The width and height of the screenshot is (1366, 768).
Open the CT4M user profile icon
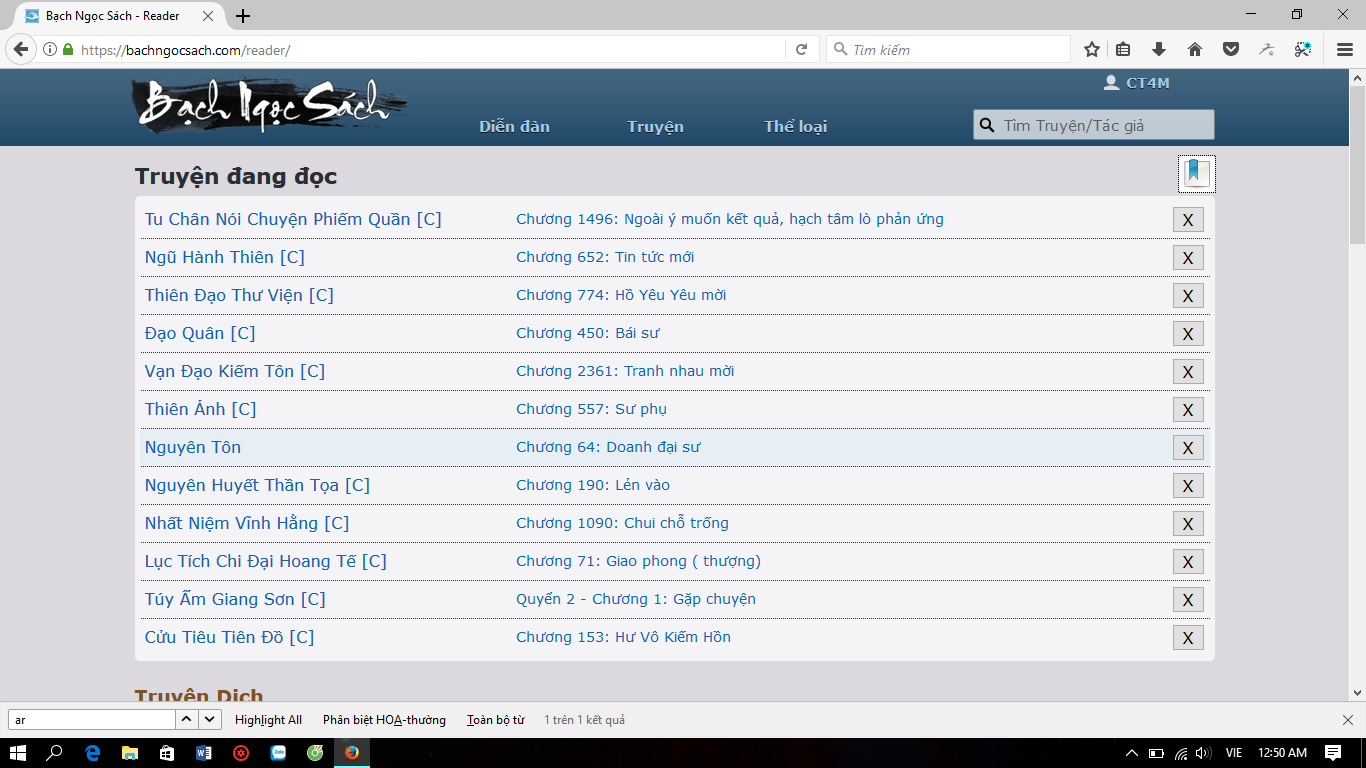(1111, 83)
